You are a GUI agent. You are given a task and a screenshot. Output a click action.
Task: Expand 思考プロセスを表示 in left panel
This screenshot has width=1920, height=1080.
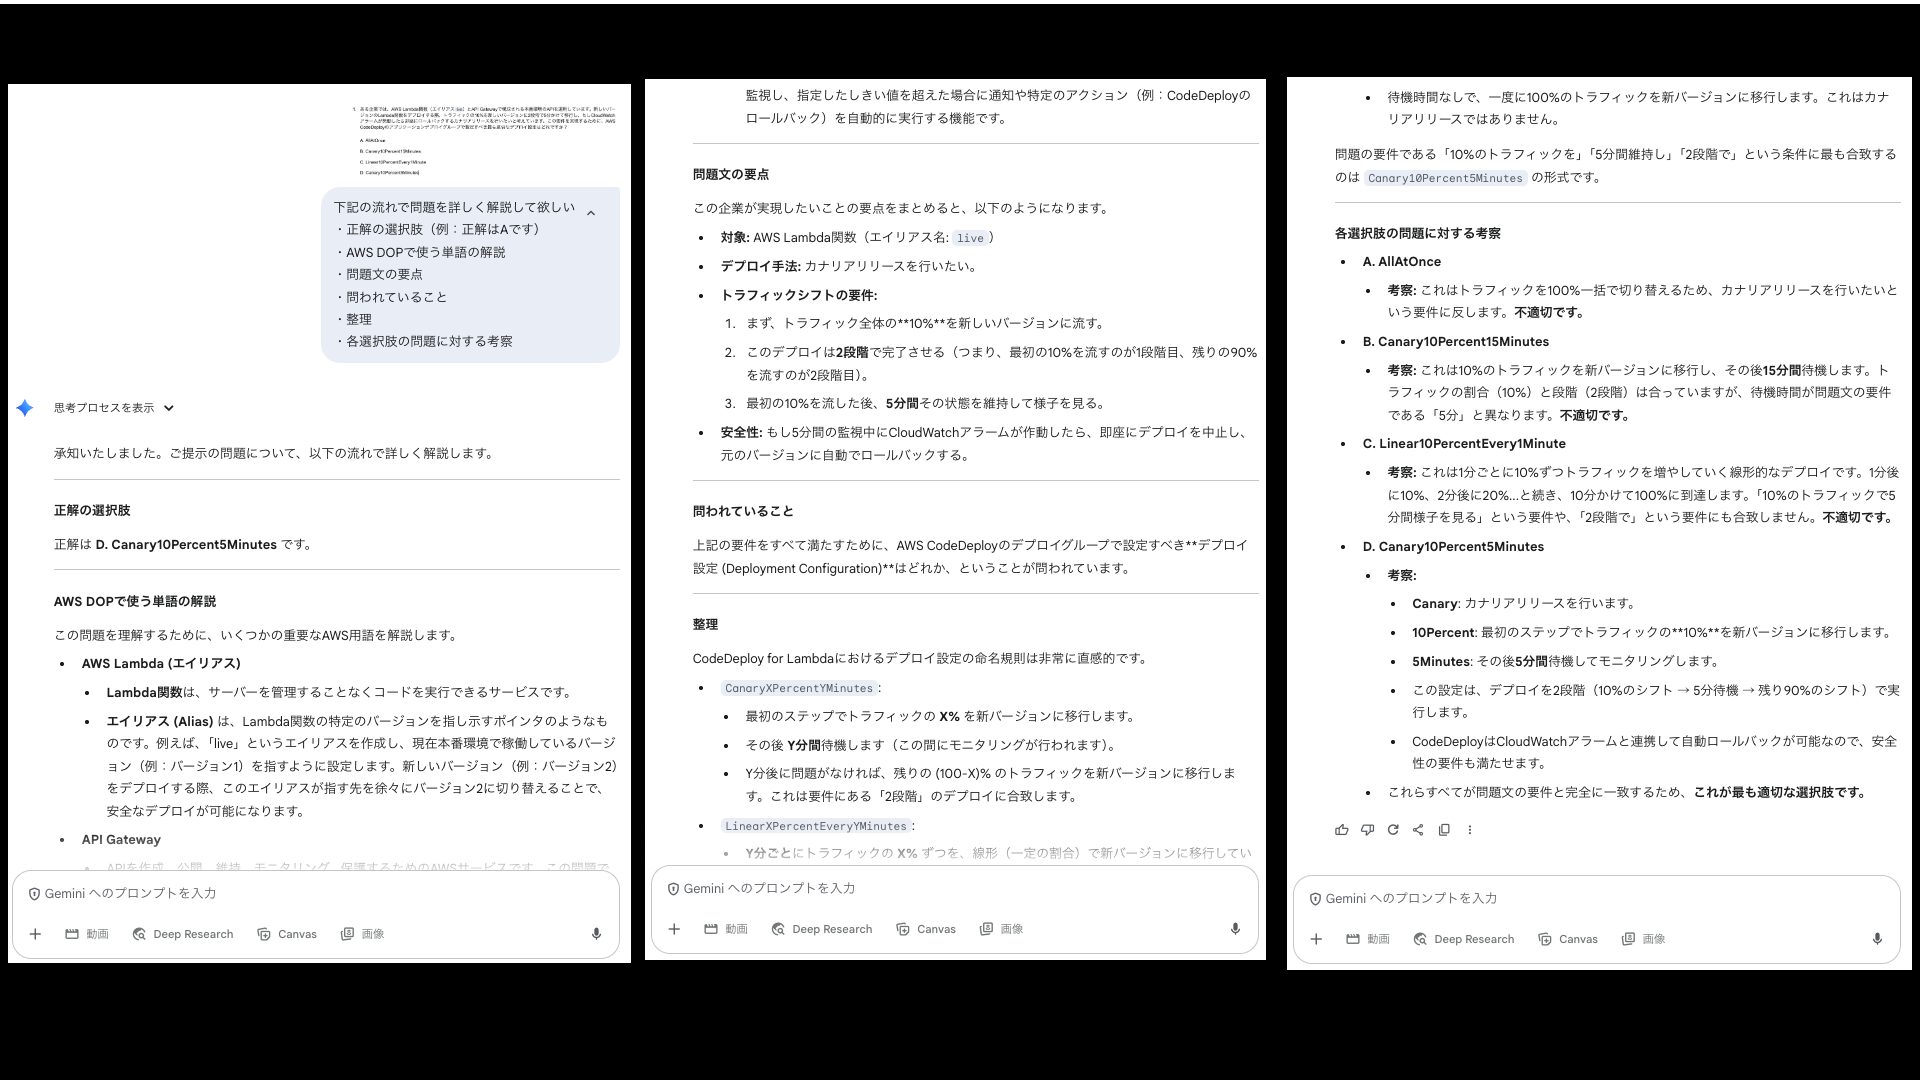pos(114,408)
